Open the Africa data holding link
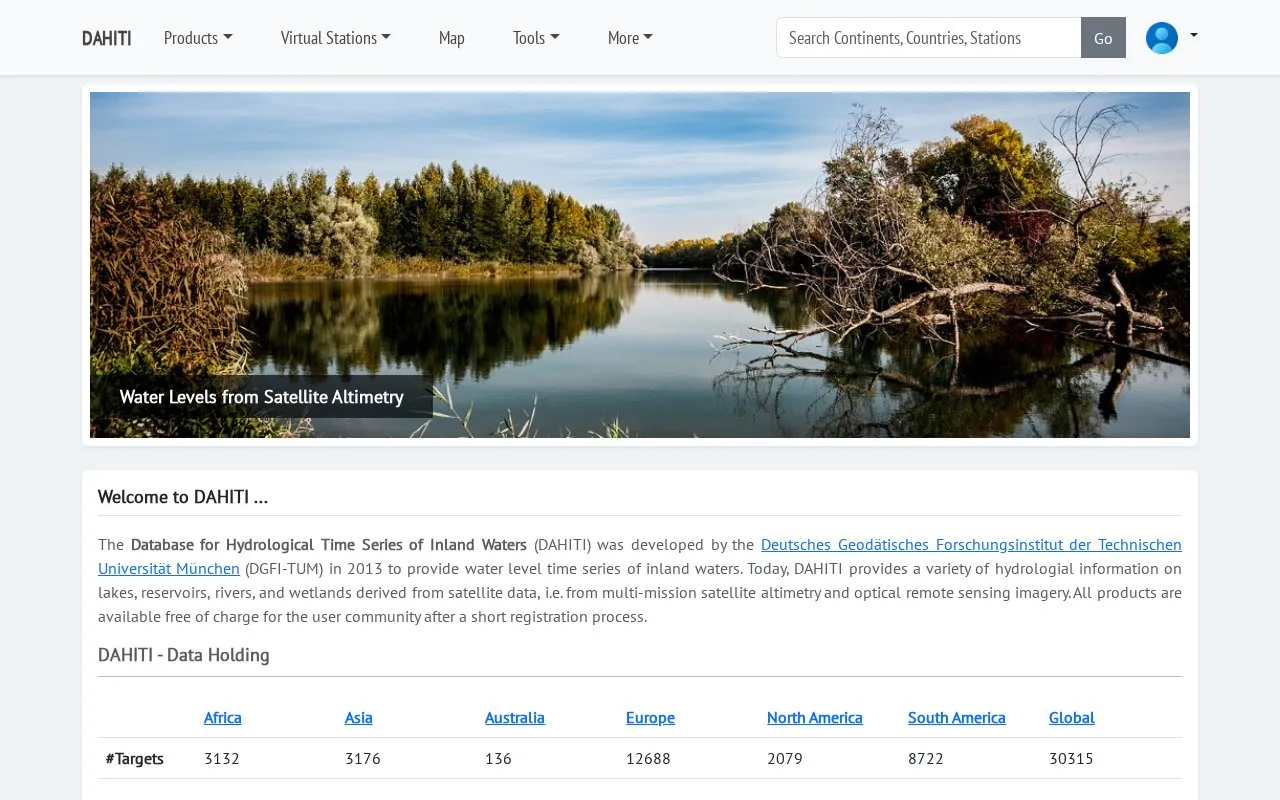 [222, 718]
